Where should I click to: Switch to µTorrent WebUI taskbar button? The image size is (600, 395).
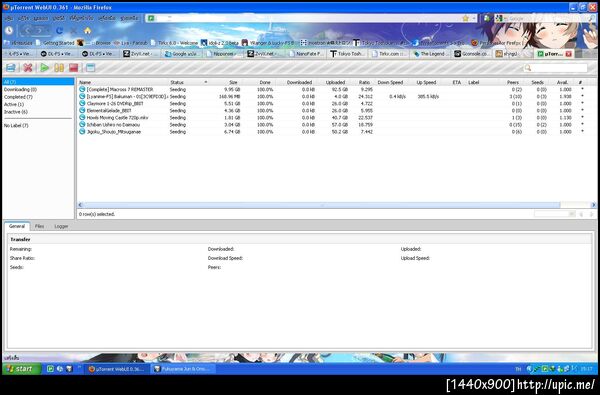(x=116, y=369)
